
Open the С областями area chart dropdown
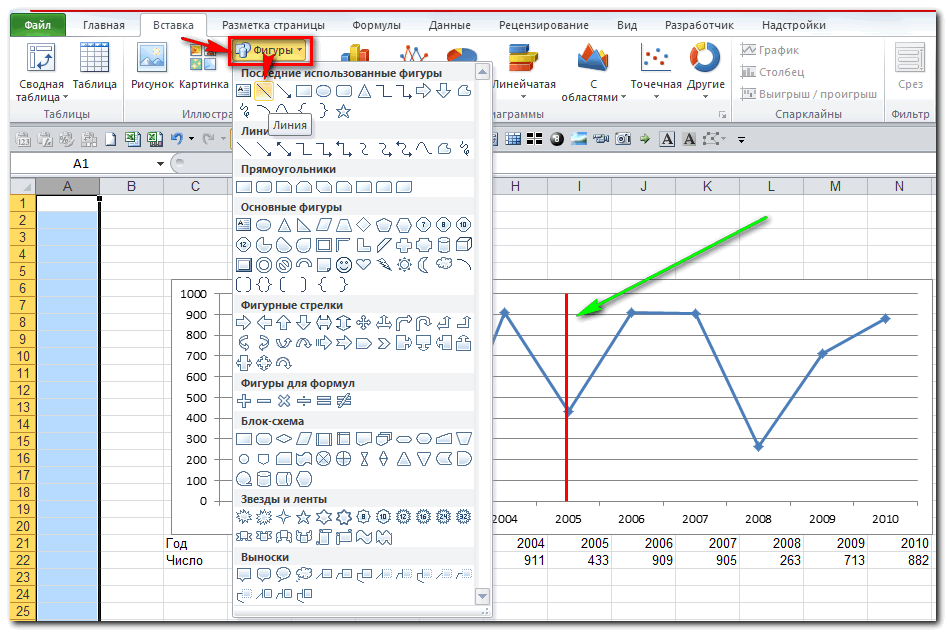pos(593,73)
